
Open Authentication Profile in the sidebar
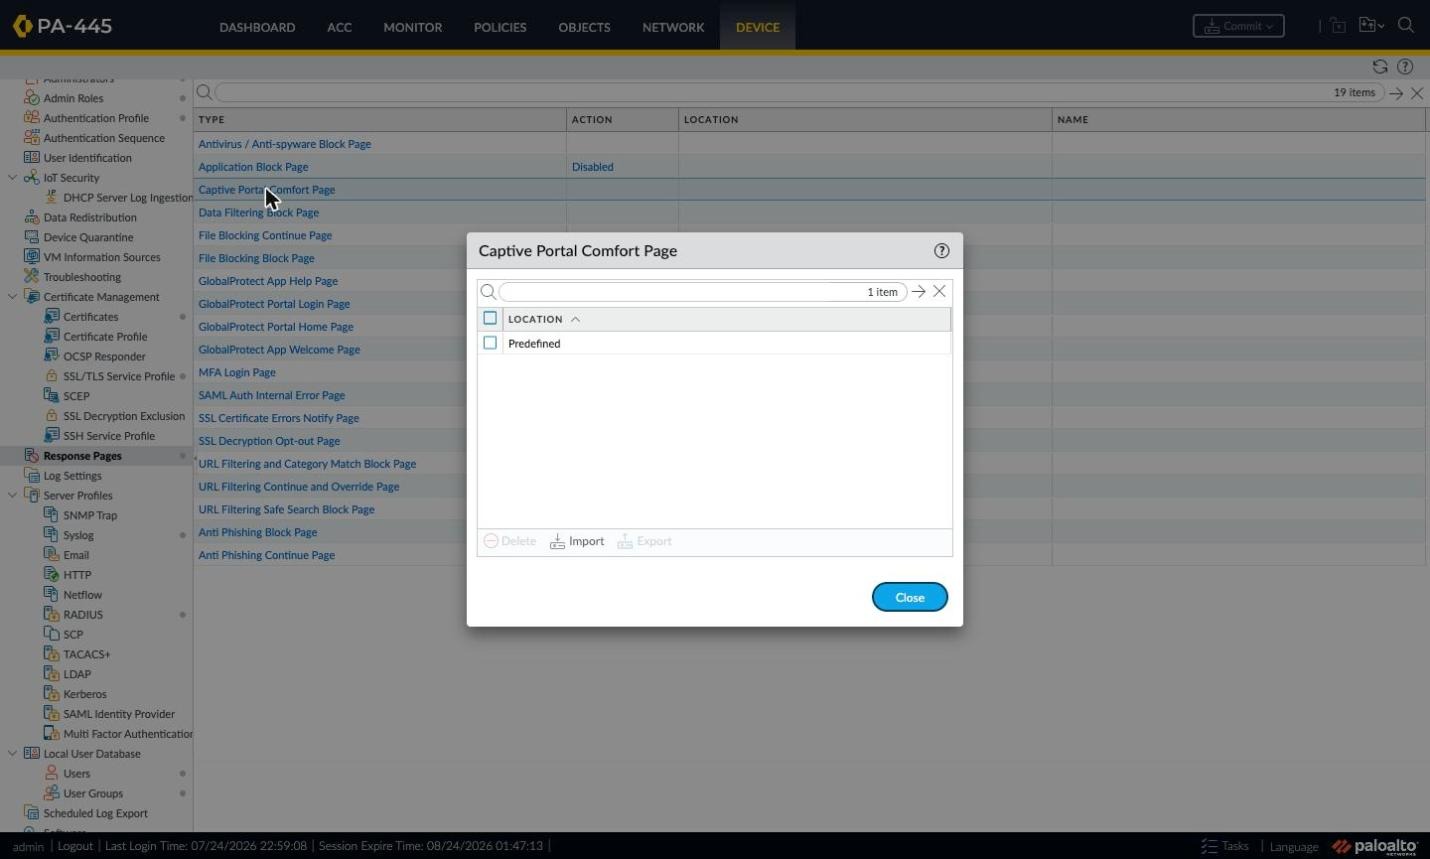[96, 118]
